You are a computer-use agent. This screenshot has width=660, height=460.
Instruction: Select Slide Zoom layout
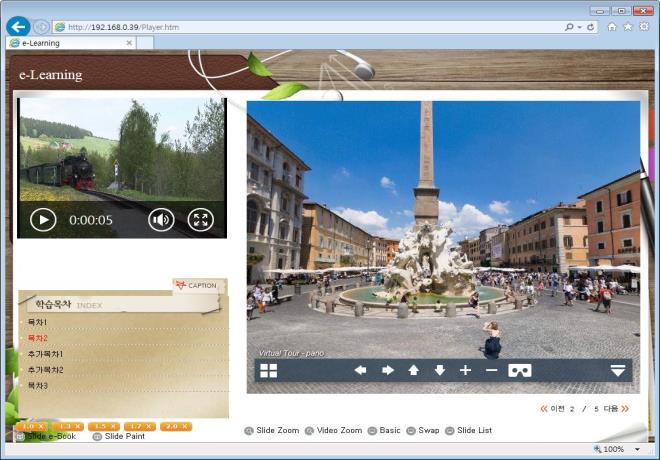[x=272, y=431]
